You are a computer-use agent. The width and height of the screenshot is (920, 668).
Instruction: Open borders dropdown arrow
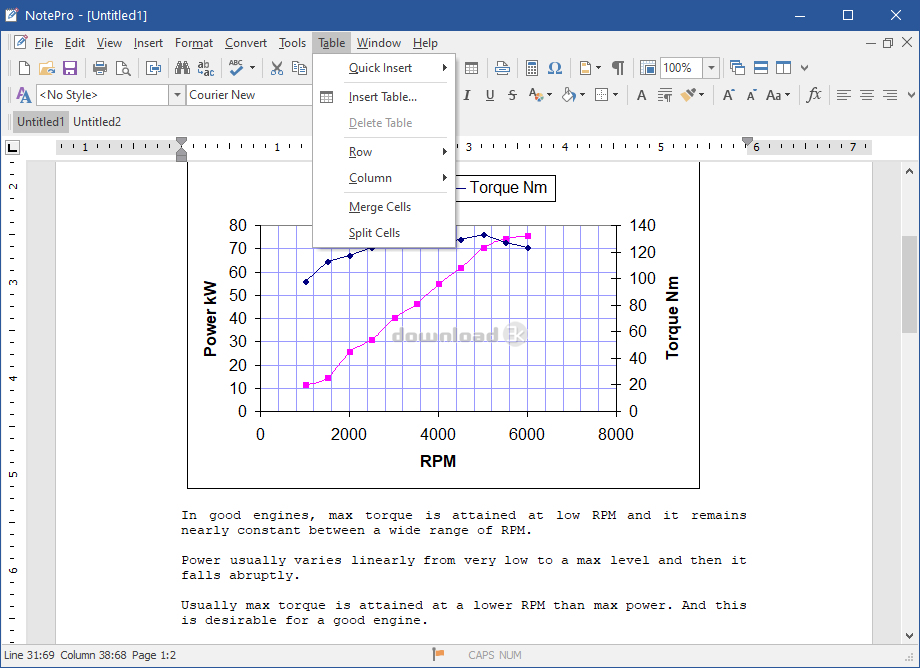[615, 95]
